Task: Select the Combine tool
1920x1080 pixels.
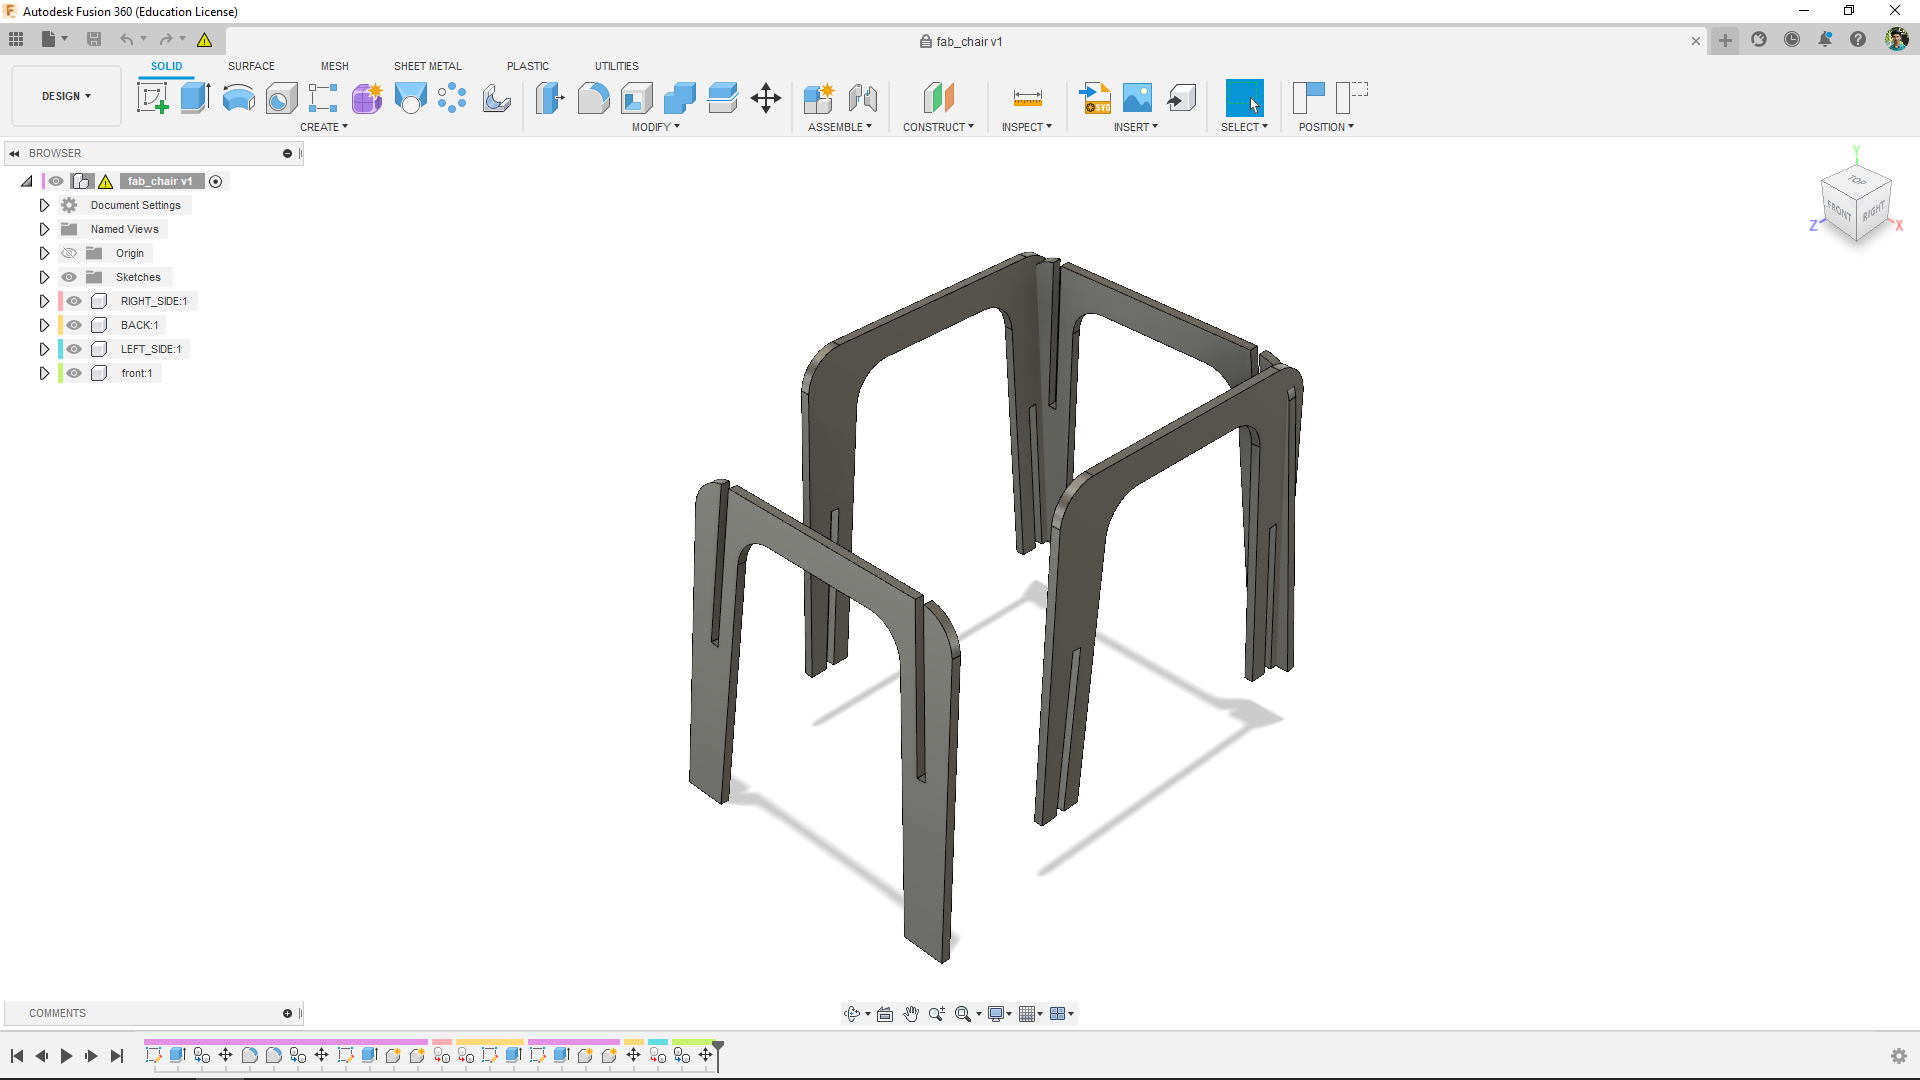Action: click(x=679, y=98)
